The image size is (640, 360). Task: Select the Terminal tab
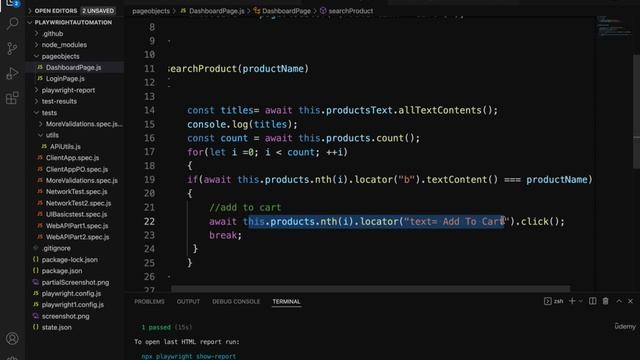286,302
